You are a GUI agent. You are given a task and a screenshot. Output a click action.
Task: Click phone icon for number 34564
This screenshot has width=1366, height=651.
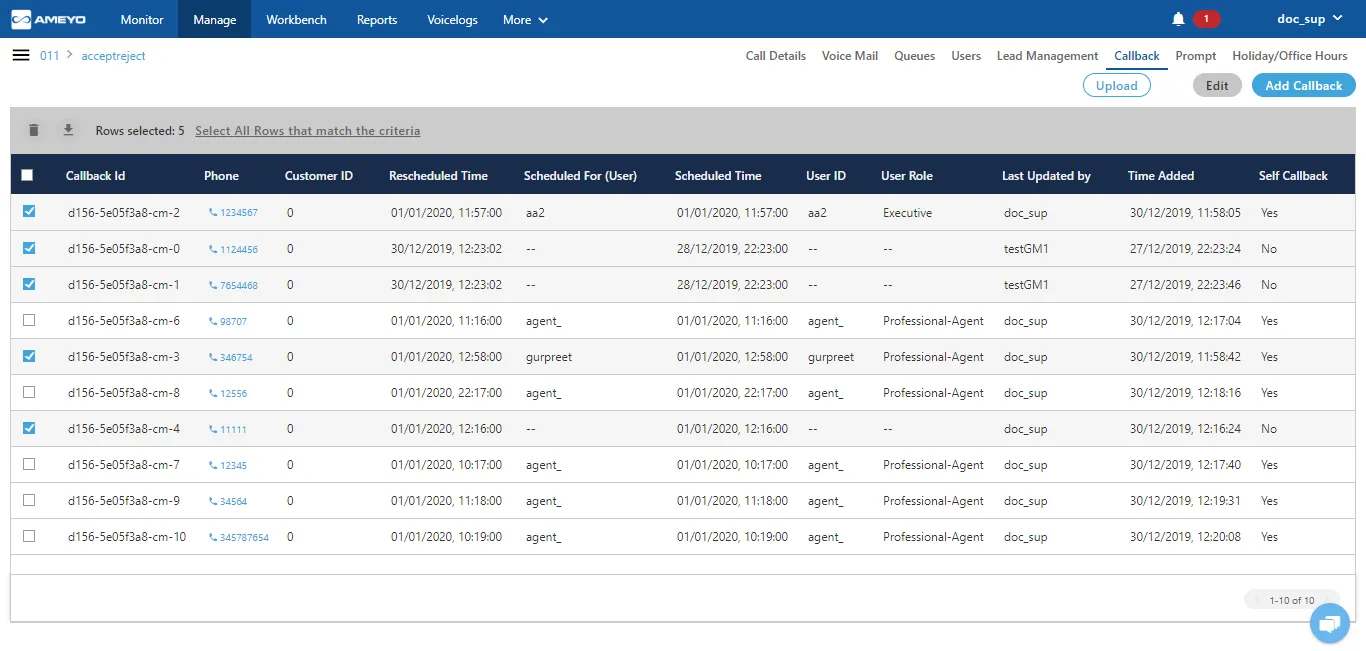click(213, 501)
